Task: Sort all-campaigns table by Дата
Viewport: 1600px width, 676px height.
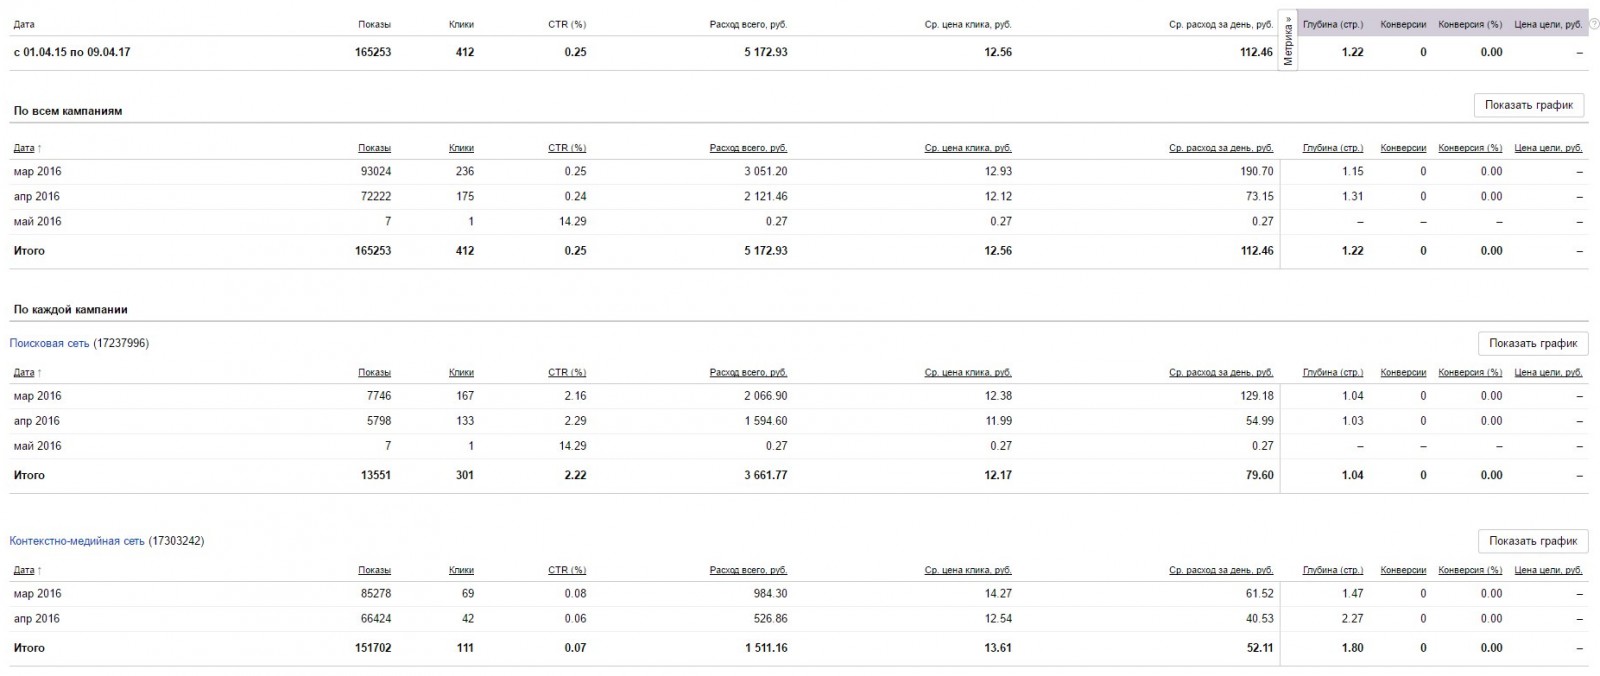Action: pos(24,148)
